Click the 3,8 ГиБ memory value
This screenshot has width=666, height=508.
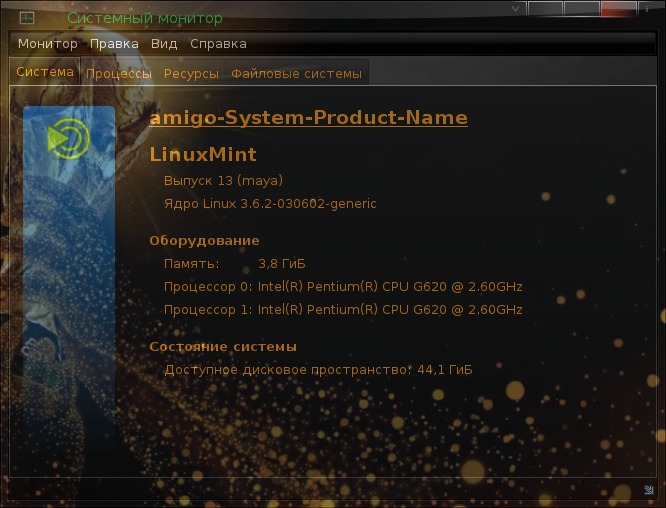[282, 264]
